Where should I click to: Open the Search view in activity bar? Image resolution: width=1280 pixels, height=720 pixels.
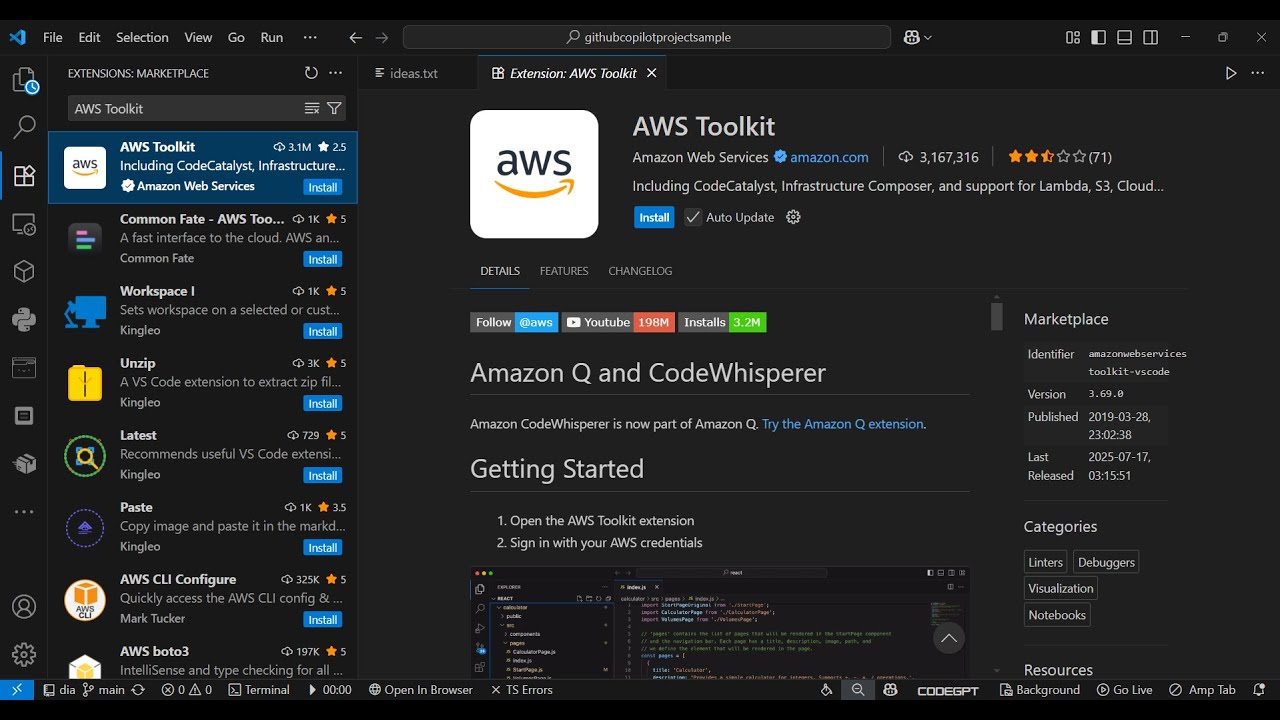[24, 127]
